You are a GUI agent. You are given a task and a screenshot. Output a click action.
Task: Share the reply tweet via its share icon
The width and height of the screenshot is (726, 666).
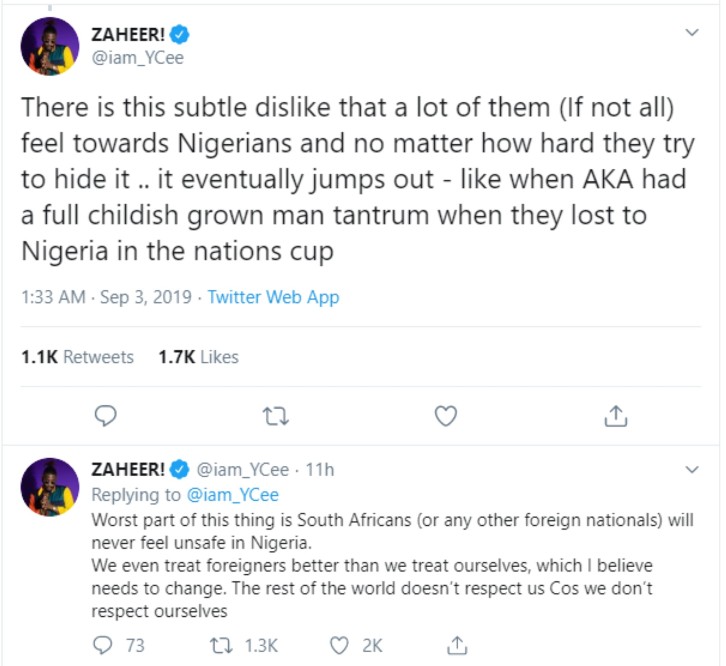coord(457,645)
